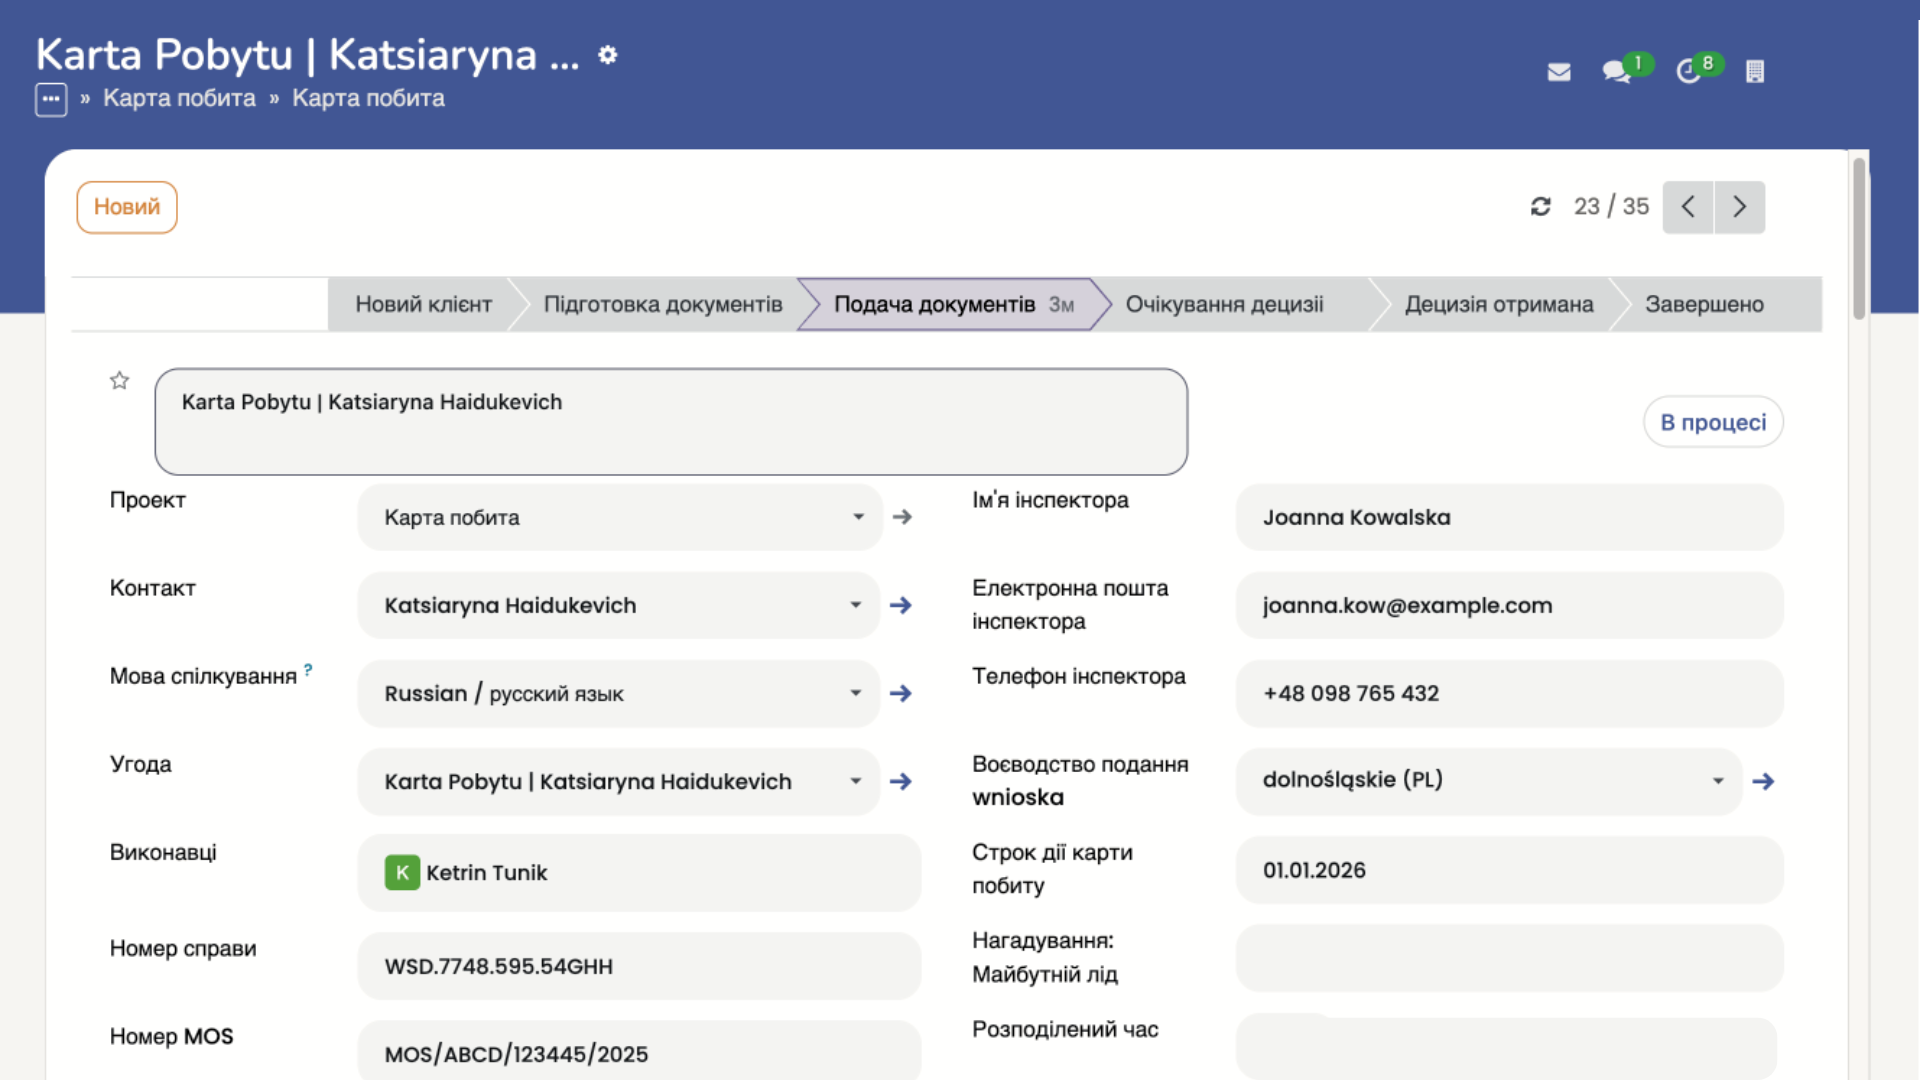This screenshot has height=1080, width=1920.
Task: Click the phone/calculator icon in header
Action: [x=1755, y=71]
